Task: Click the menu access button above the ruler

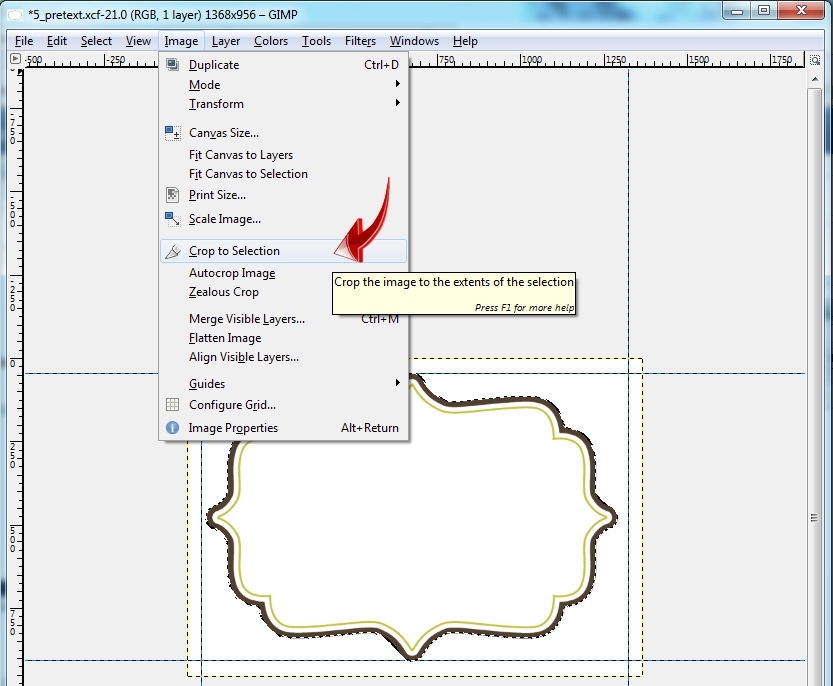Action: (14, 59)
